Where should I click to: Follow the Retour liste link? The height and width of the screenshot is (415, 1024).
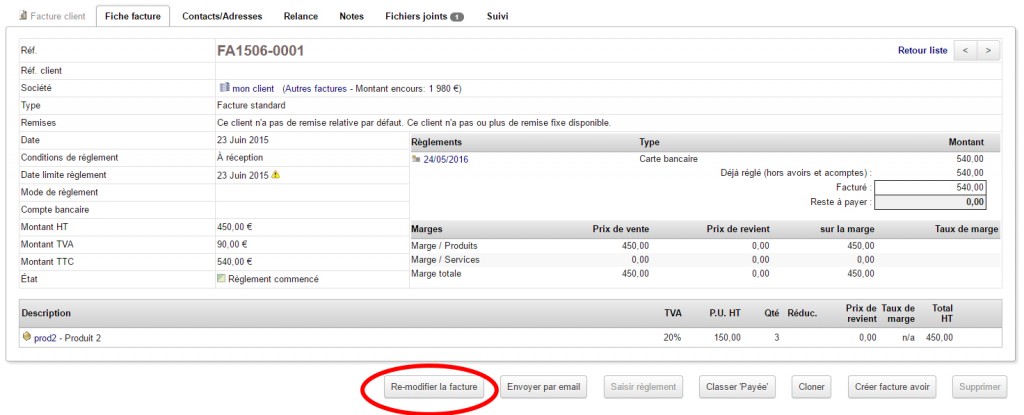click(x=922, y=50)
